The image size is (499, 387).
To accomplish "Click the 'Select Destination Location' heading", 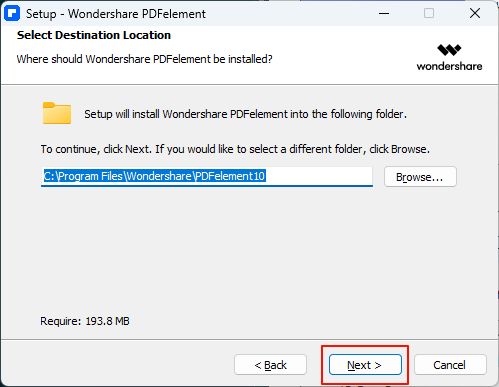I will pos(94,35).
